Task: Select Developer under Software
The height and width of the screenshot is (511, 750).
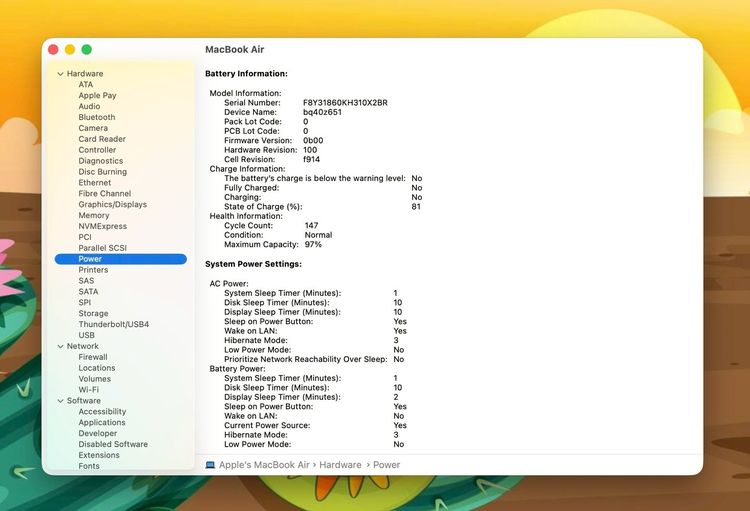Action: point(98,433)
